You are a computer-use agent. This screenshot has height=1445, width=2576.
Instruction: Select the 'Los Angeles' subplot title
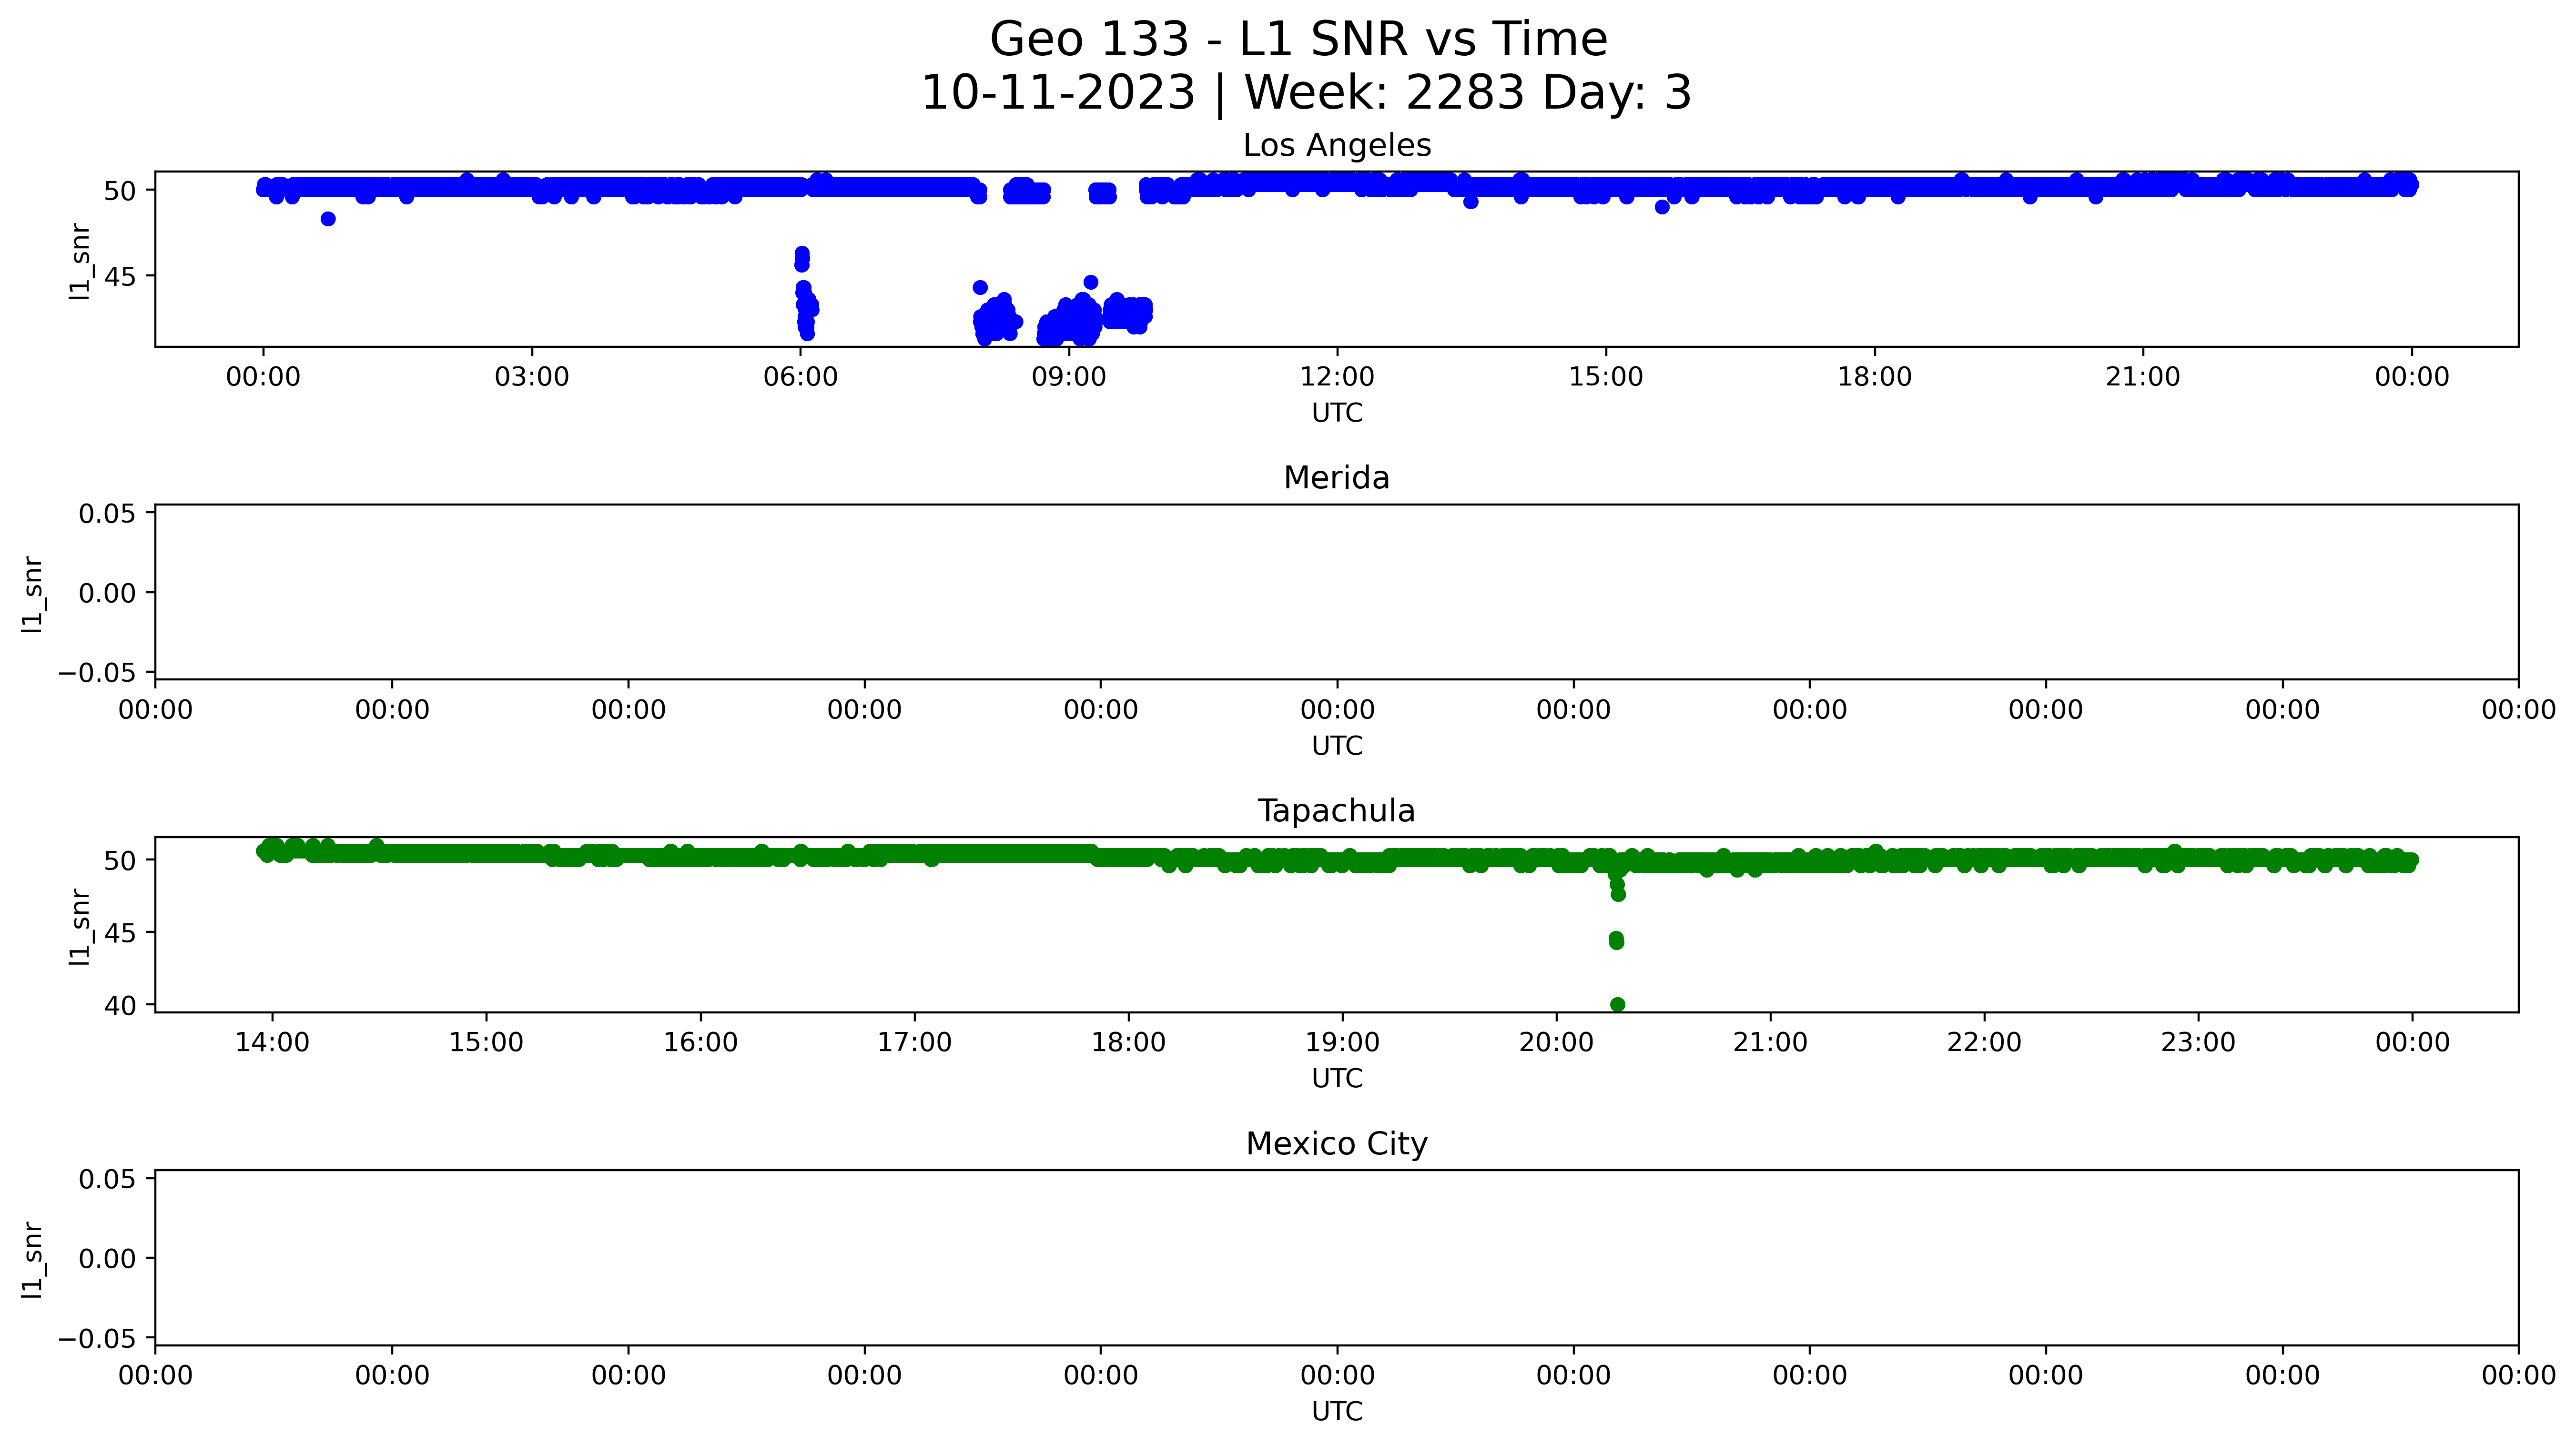[x=1337, y=146]
